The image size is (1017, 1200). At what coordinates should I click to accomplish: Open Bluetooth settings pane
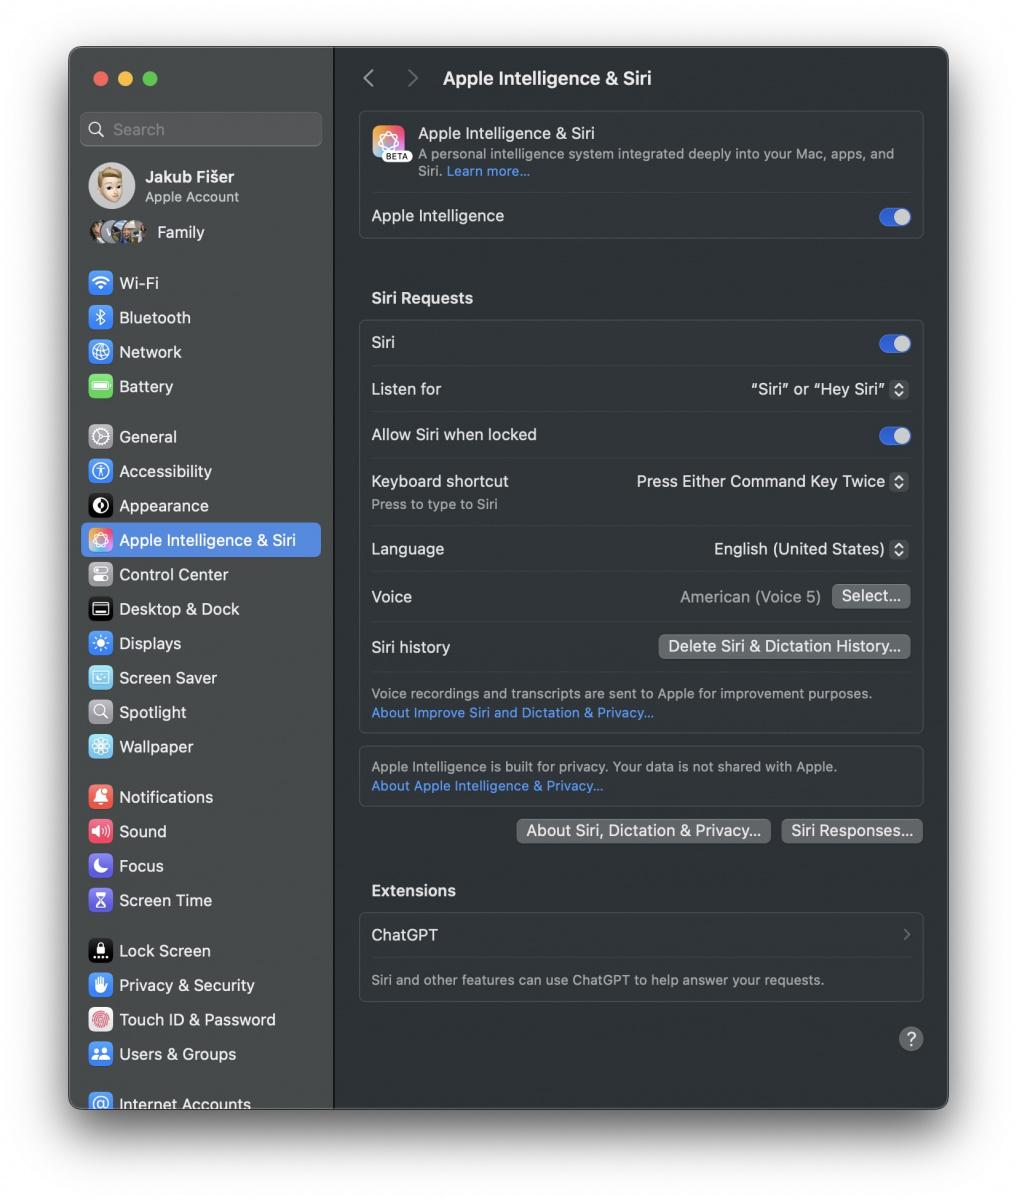201,318
